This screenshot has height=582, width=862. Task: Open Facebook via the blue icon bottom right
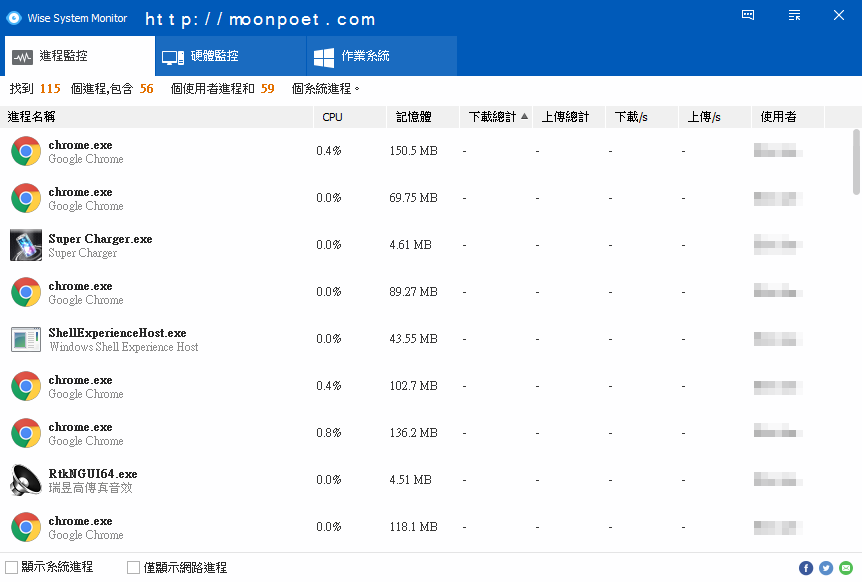pyautogui.click(x=806, y=567)
